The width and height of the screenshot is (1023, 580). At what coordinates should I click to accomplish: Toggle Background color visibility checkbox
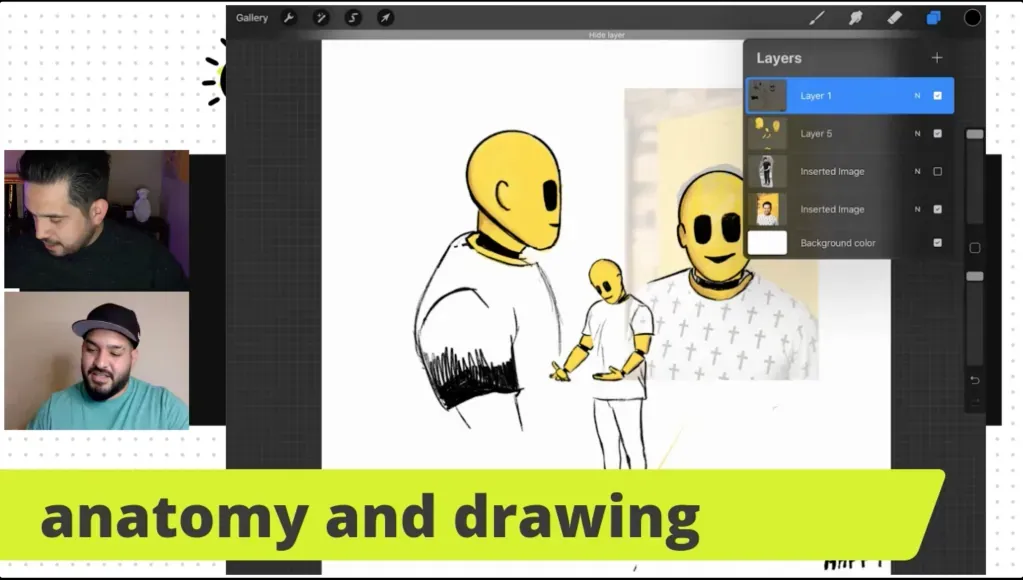938,243
